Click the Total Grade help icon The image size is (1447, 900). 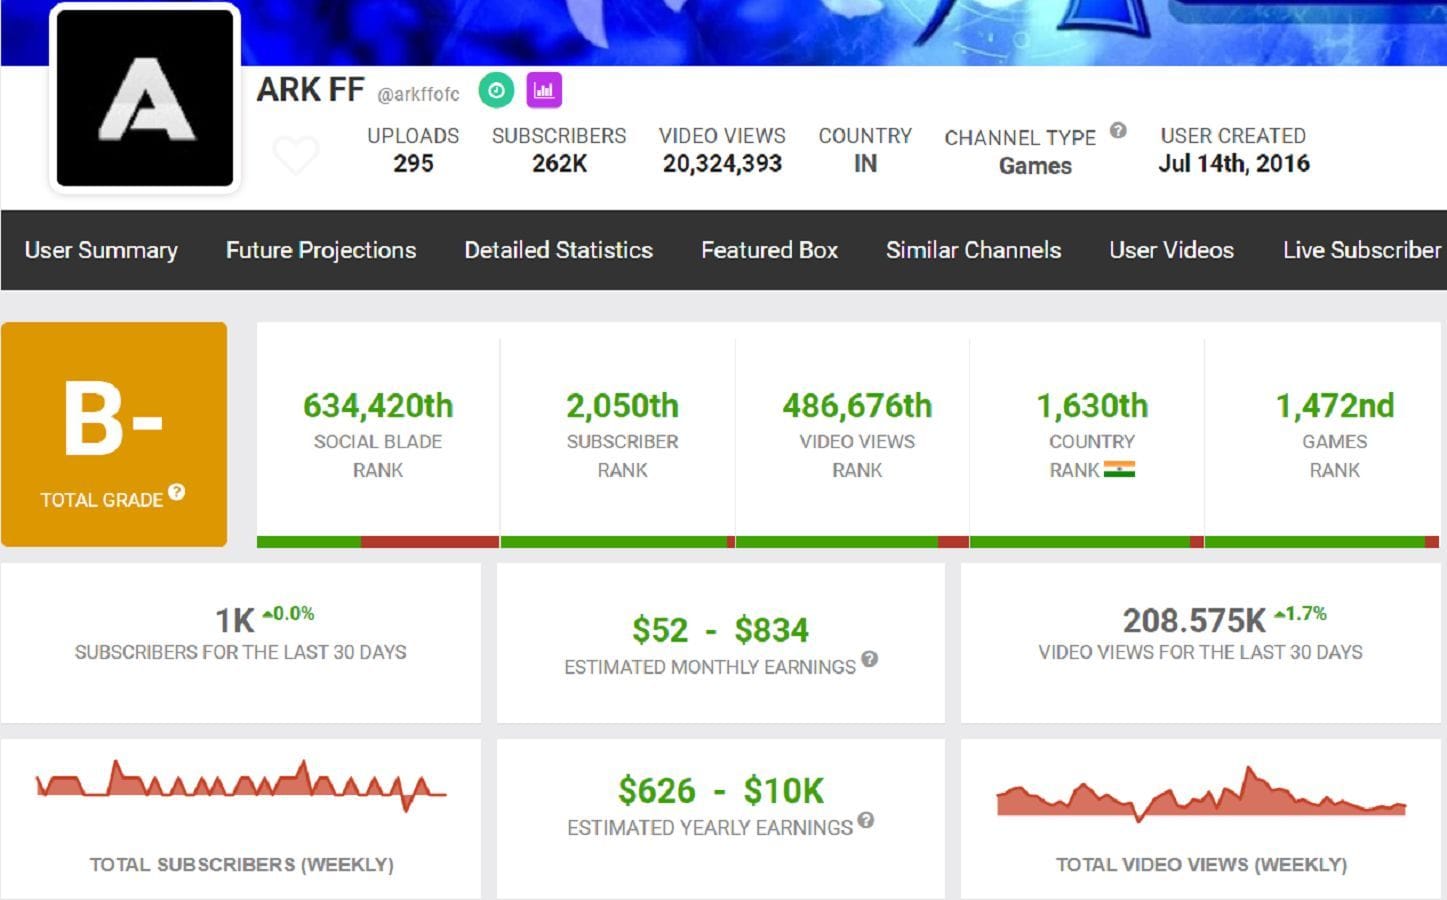tap(176, 492)
